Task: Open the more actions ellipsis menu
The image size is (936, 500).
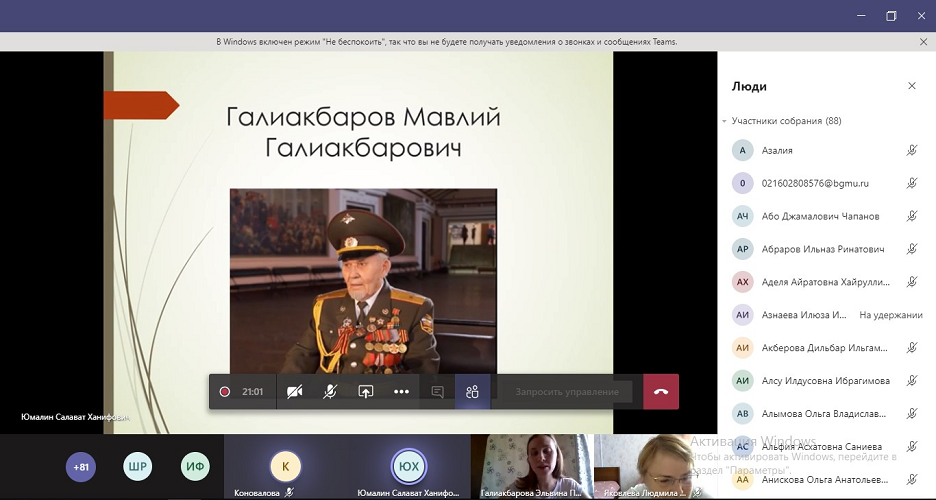Action: pos(402,392)
